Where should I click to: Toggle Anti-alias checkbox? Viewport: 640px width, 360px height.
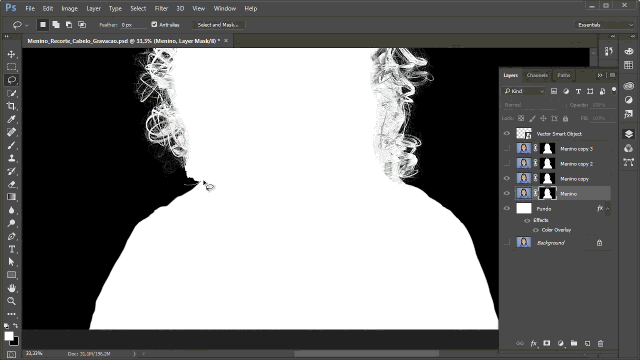(x=154, y=24)
